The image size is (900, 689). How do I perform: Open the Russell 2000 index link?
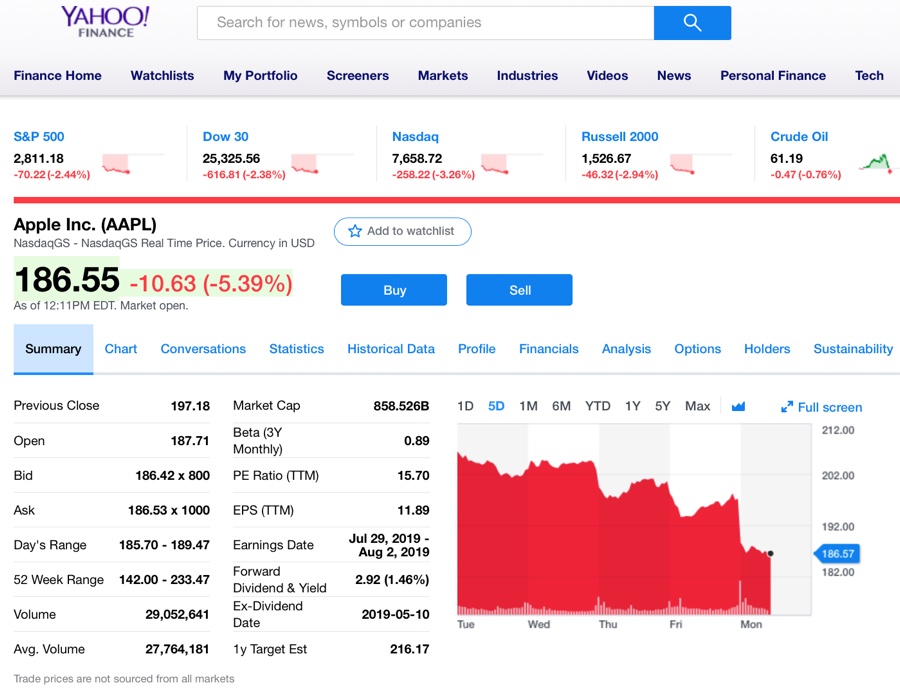[x=620, y=137]
